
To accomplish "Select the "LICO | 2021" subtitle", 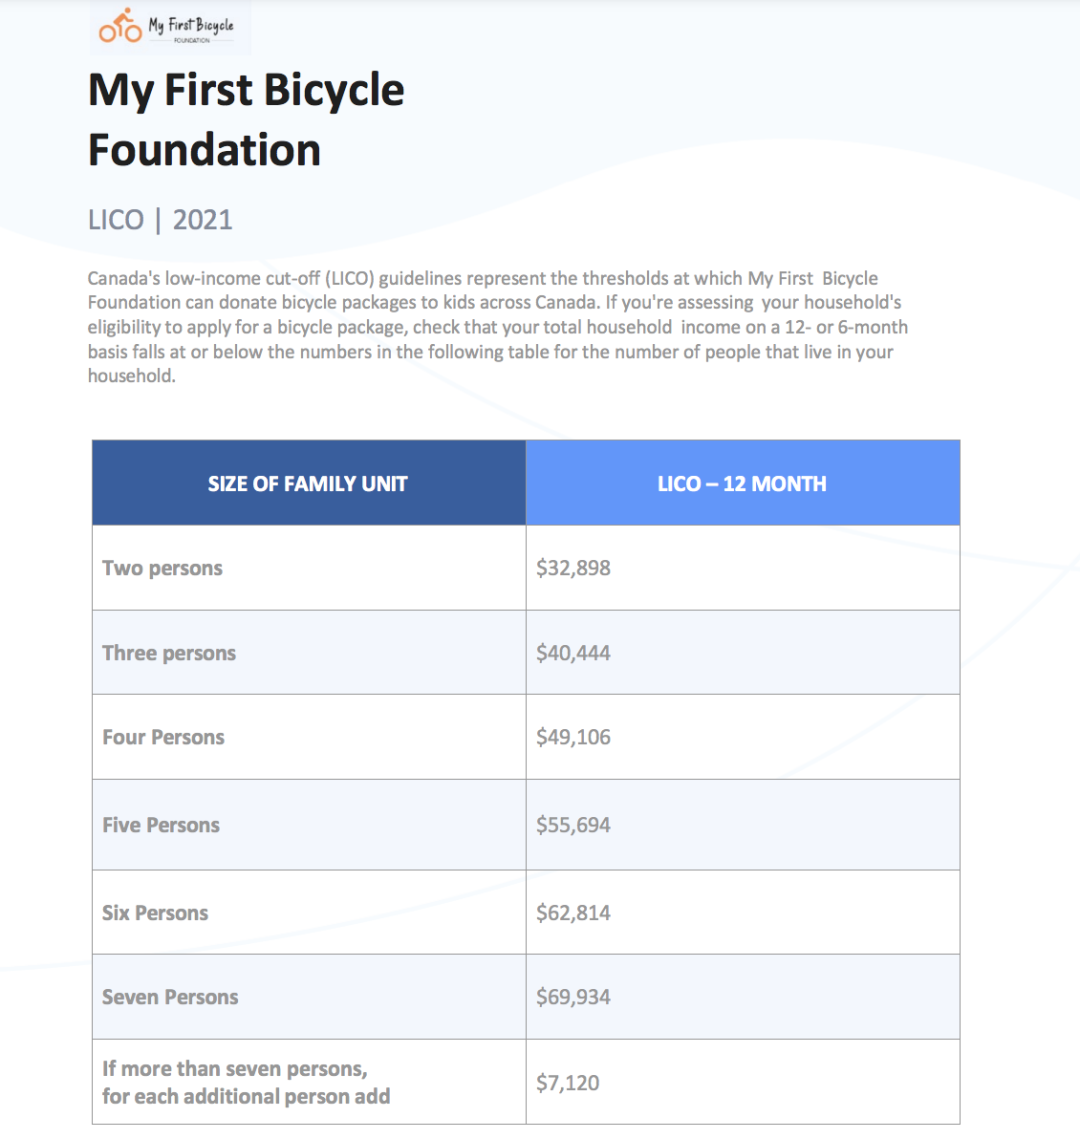I will (160, 220).
